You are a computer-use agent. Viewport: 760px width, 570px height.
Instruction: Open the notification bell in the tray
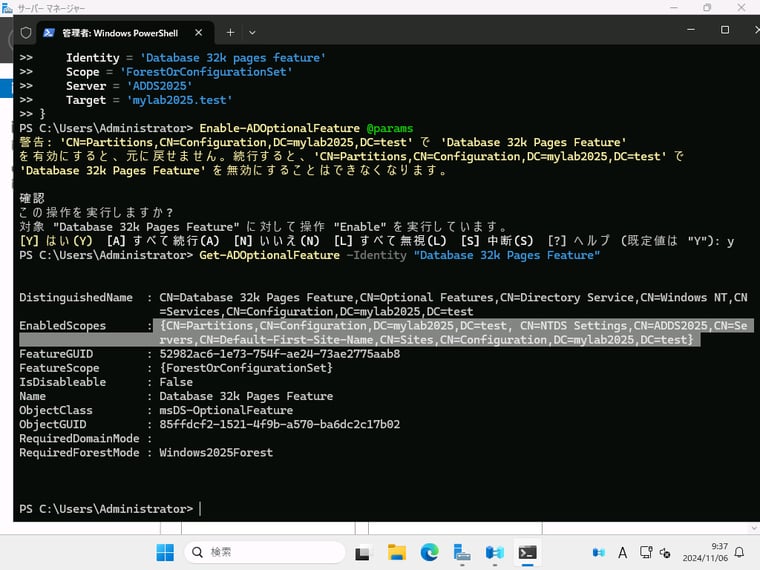coord(739,552)
